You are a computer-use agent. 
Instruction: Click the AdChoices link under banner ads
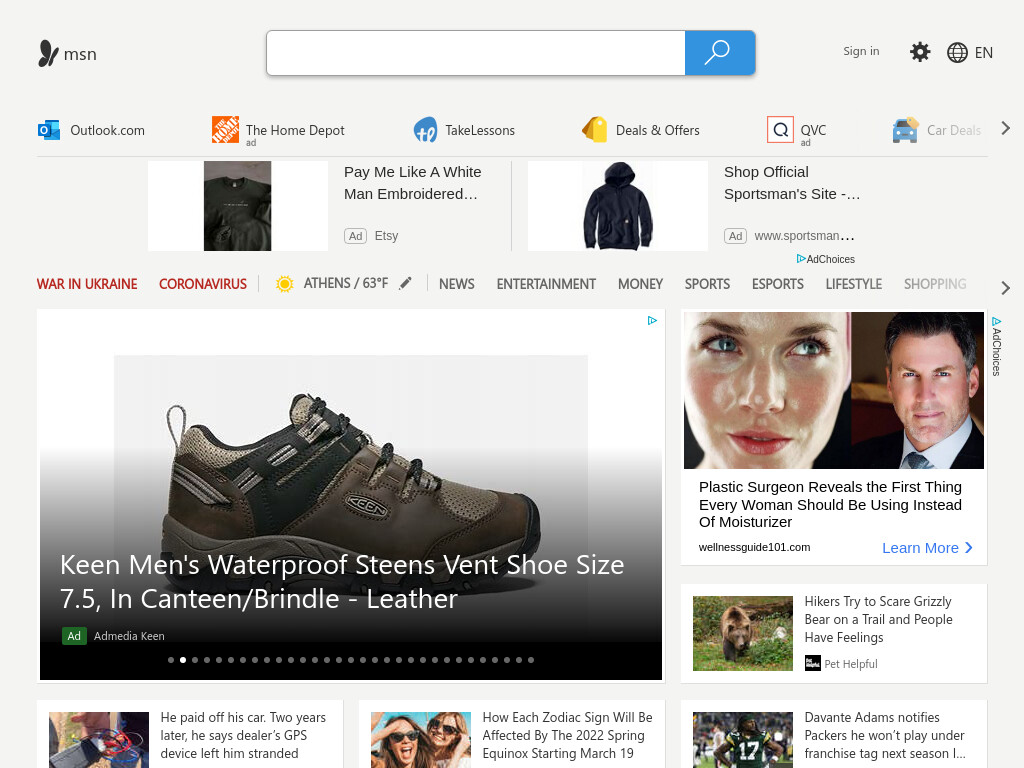click(825, 259)
